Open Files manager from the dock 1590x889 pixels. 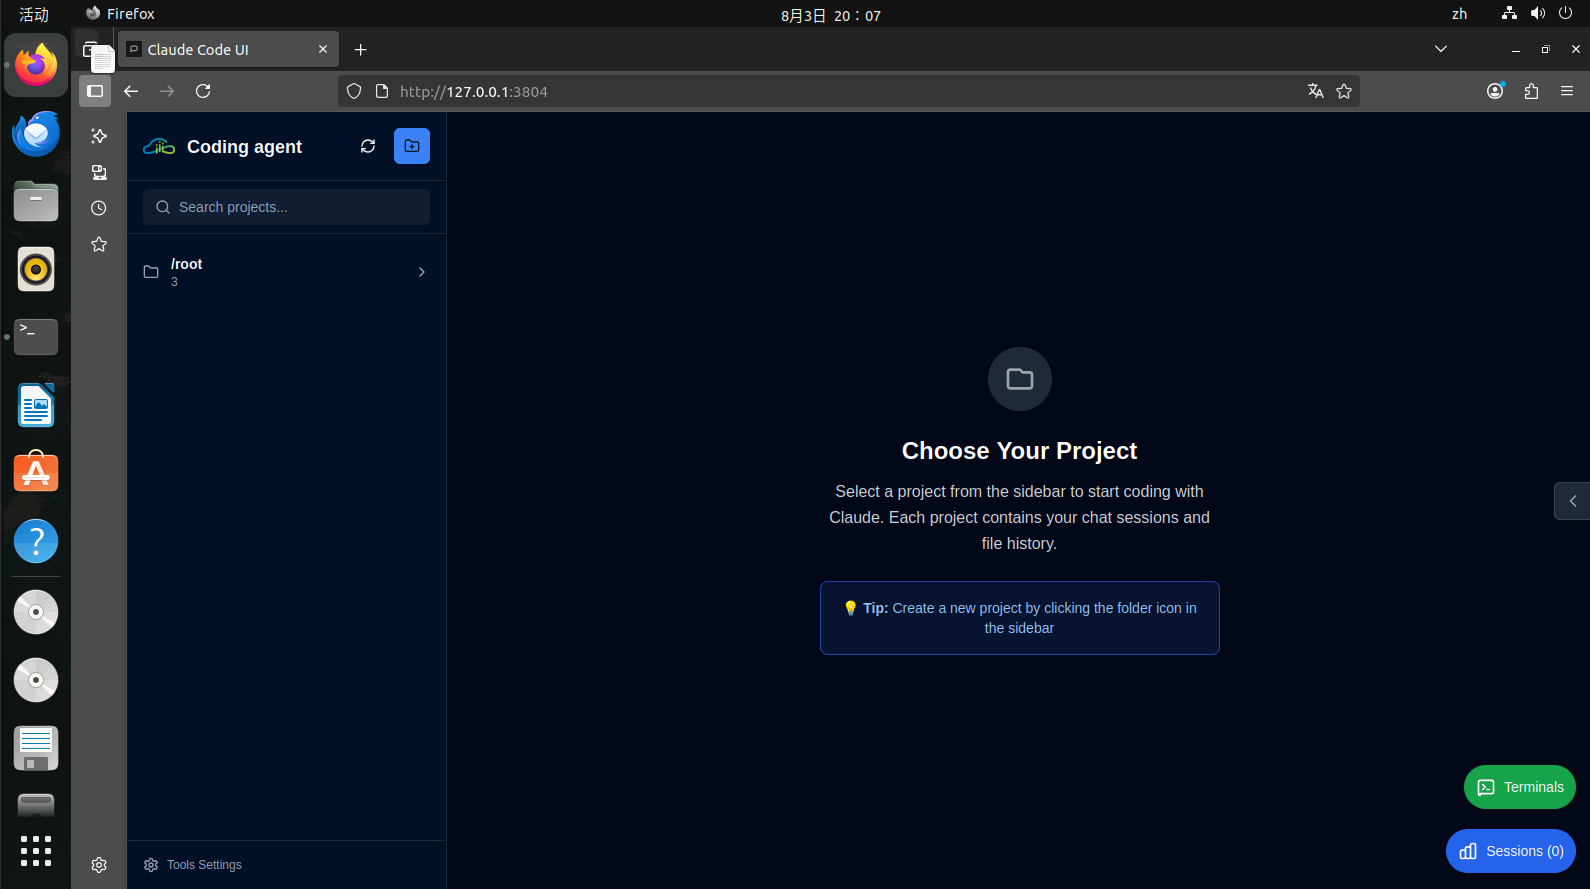point(36,201)
